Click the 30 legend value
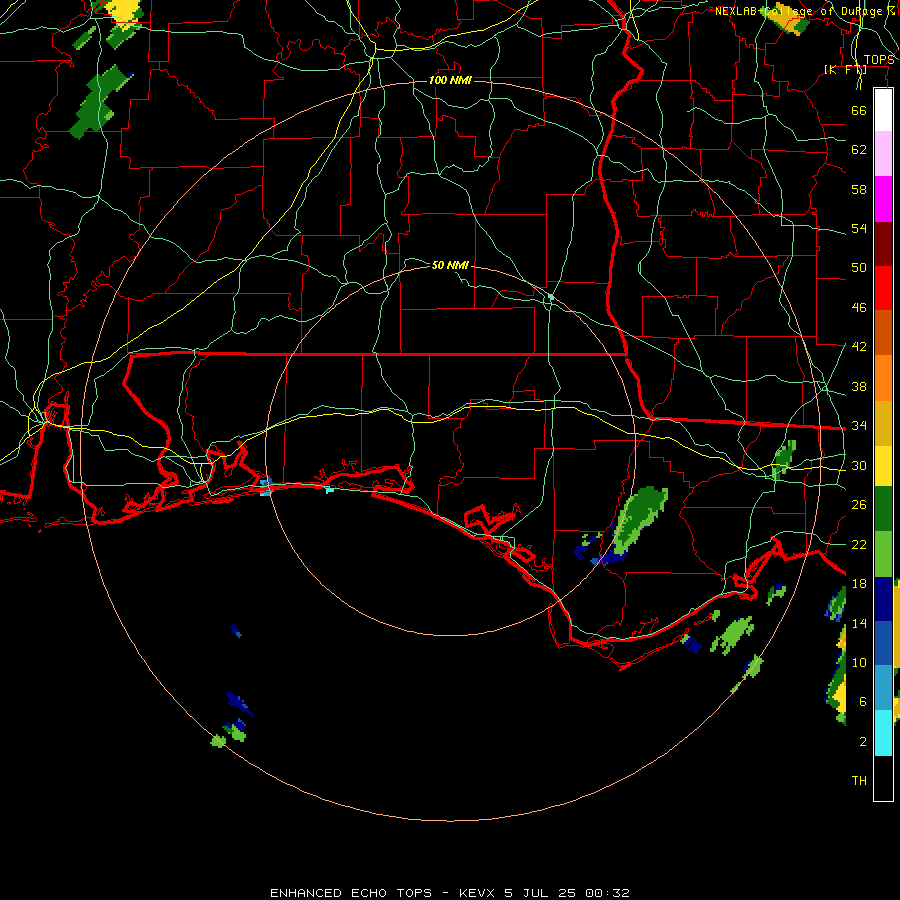The height and width of the screenshot is (900, 900). coord(859,465)
